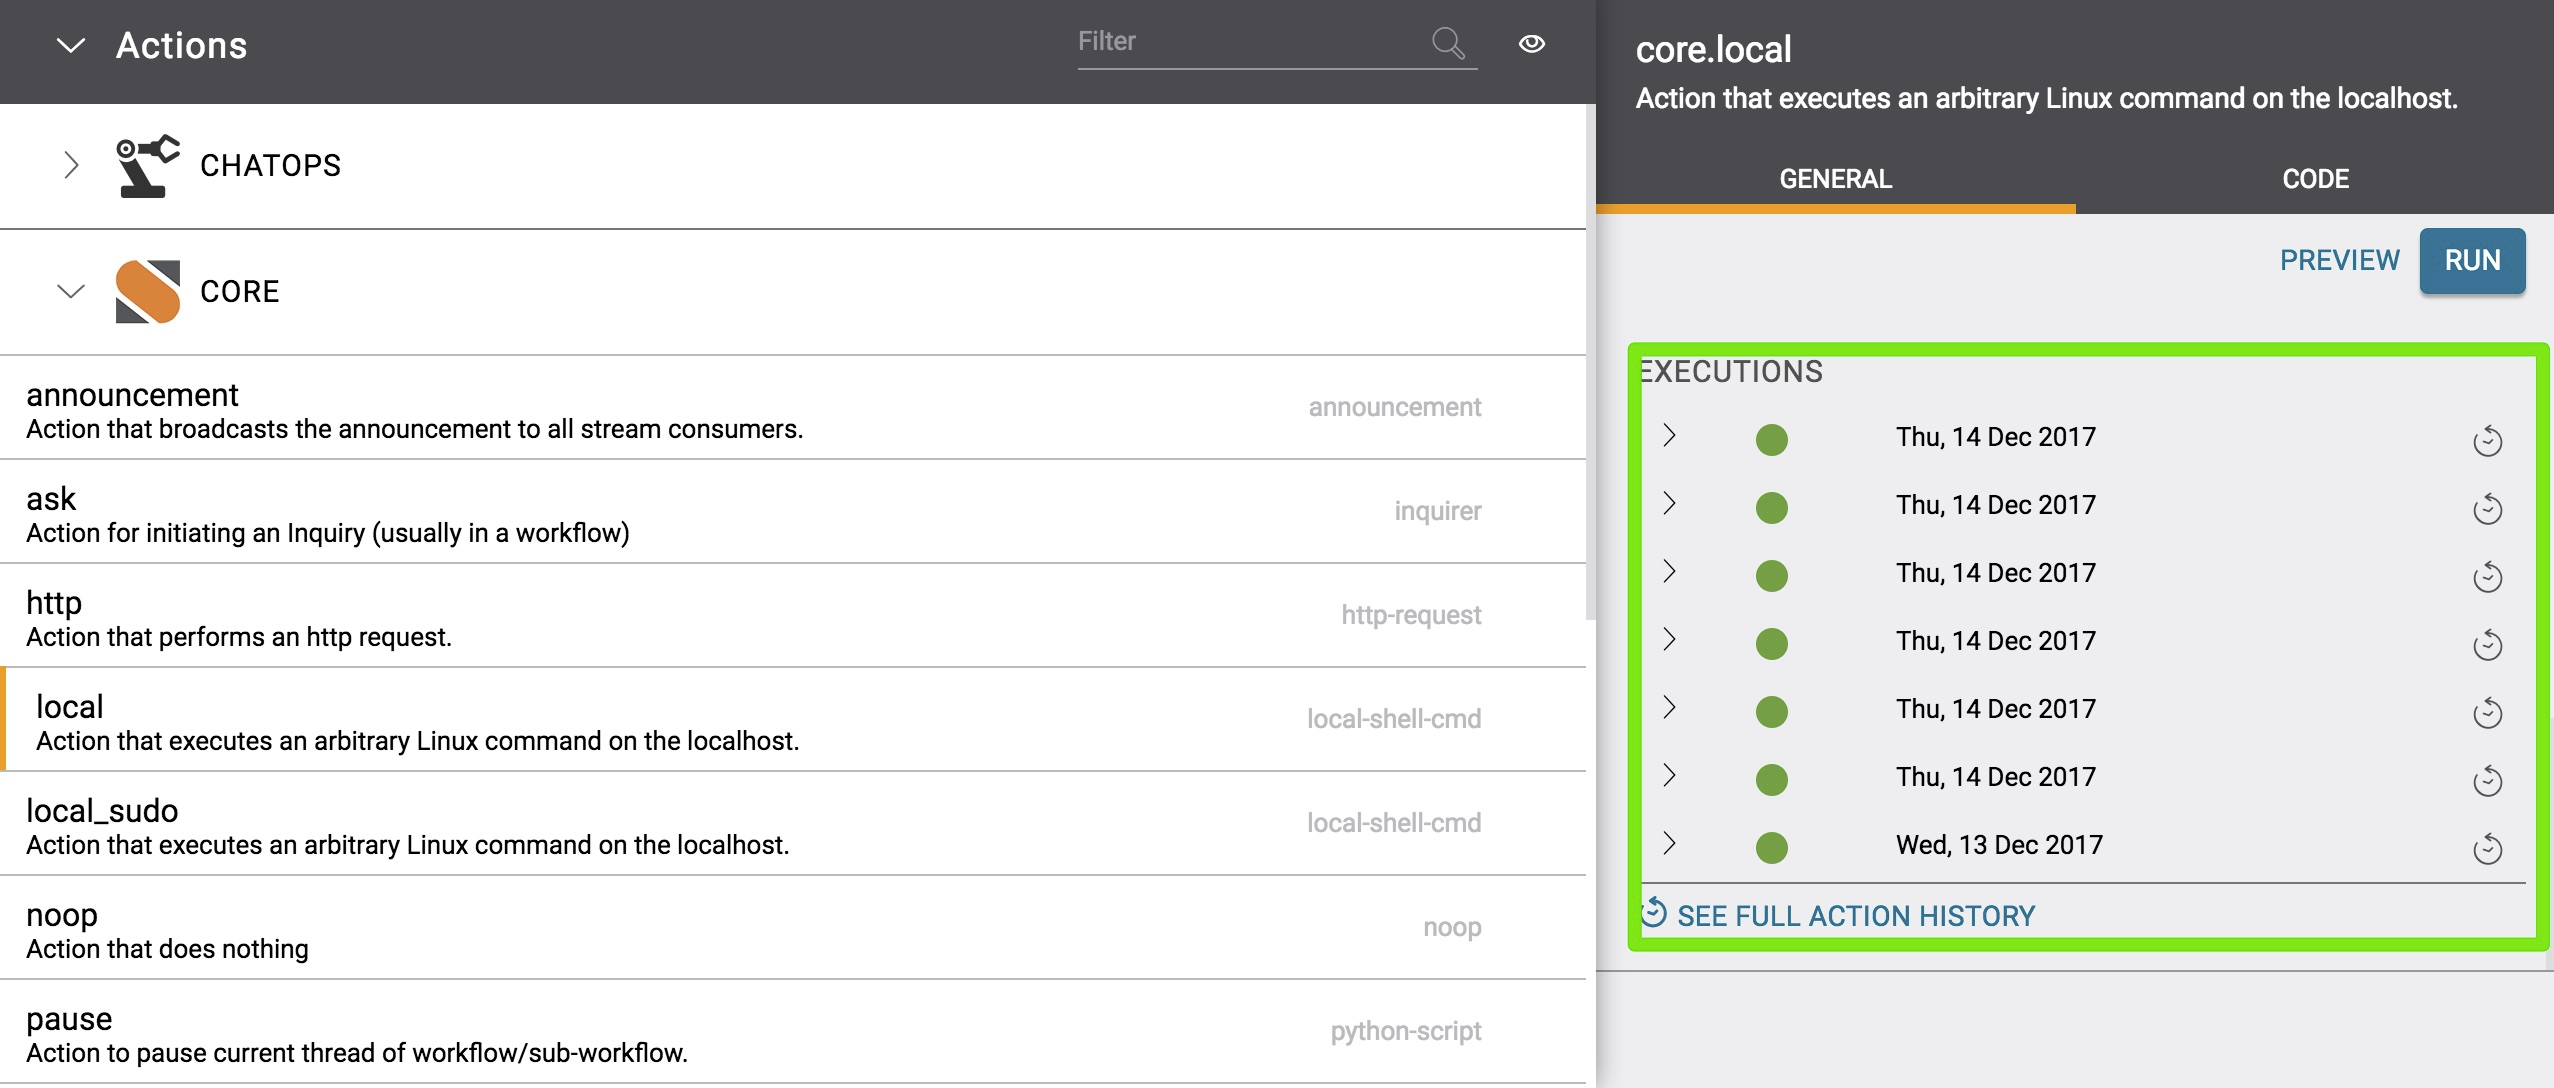Expand the first Thu, 14 Dec execution details

pos(1669,438)
